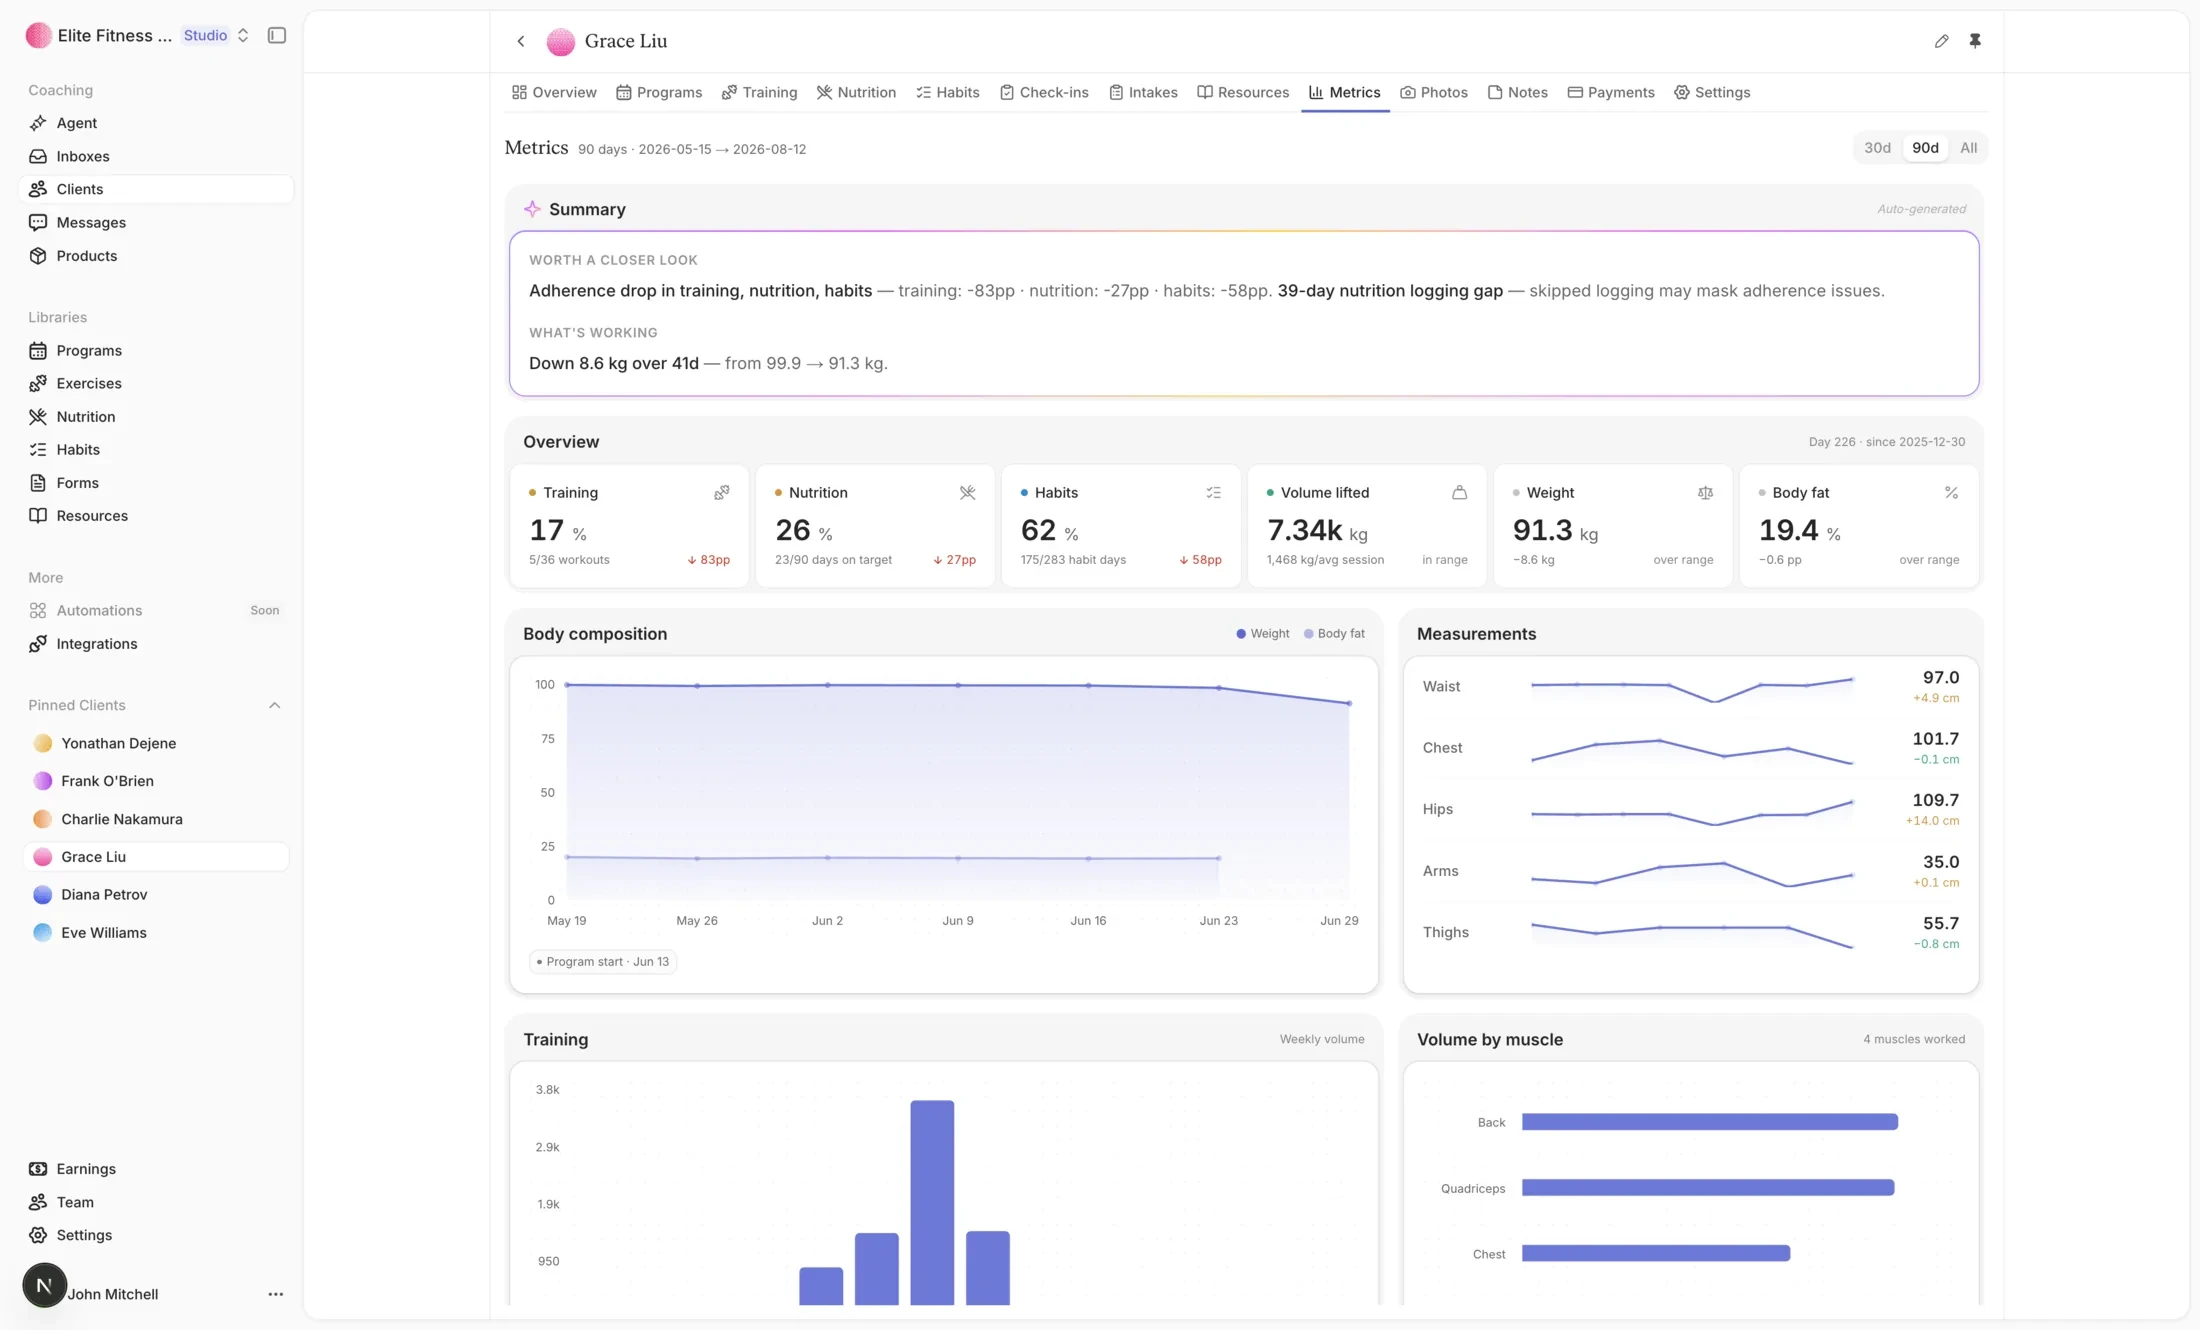The image size is (2200, 1330).
Task: Open Inboxes in the sidebar
Action: 156,156
